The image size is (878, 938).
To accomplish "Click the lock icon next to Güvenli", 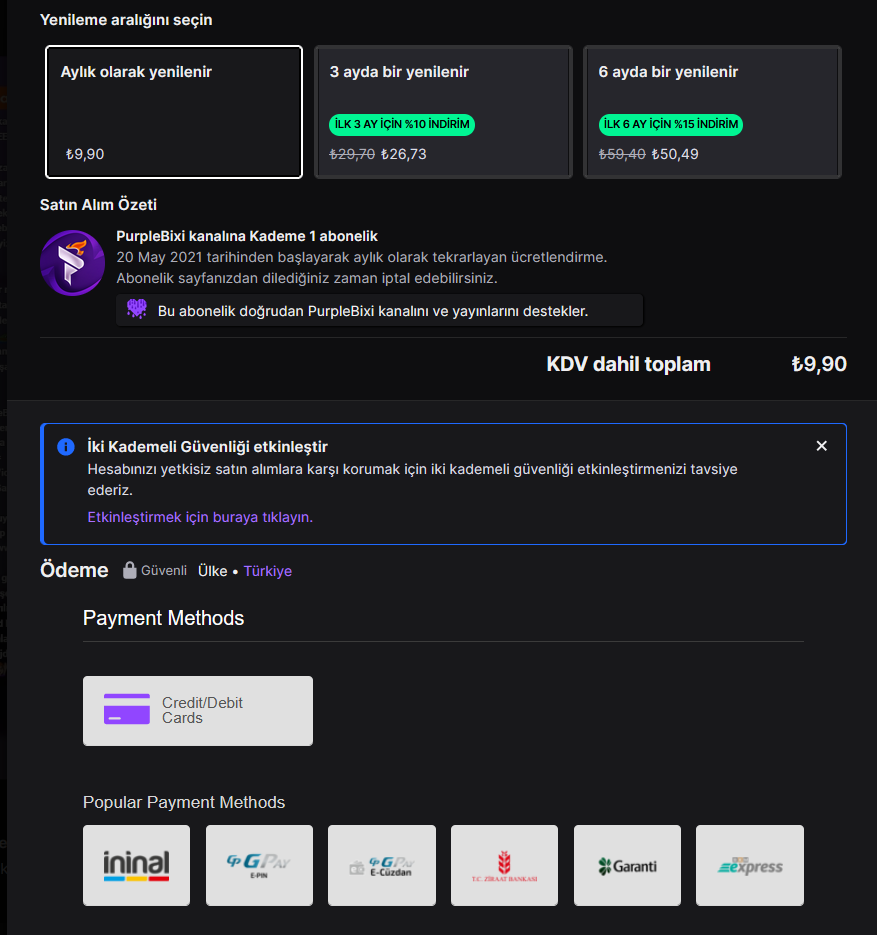I will click(x=129, y=571).
